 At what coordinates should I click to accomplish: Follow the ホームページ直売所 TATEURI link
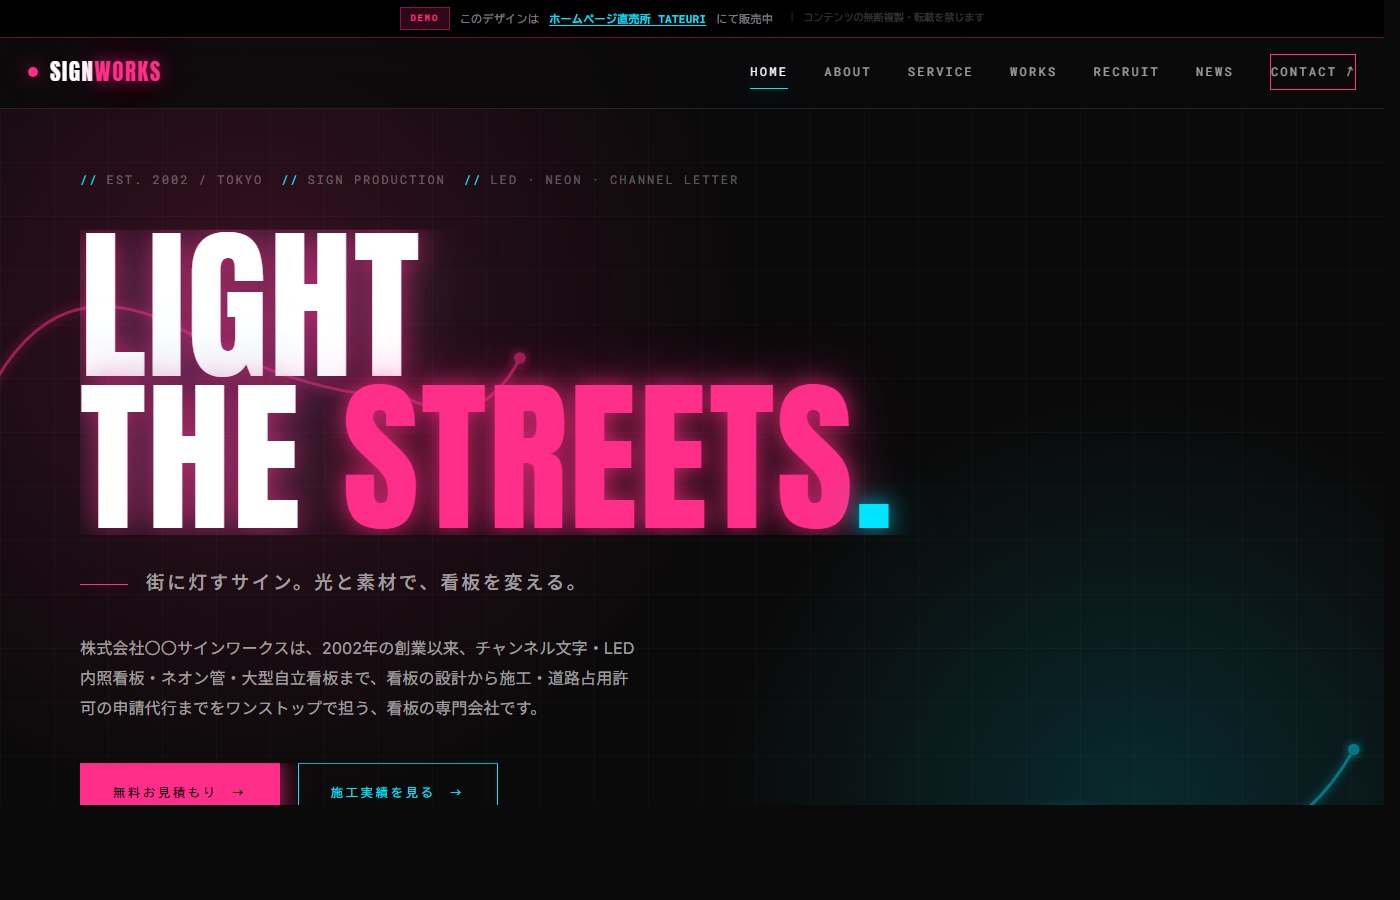point(627,19)
